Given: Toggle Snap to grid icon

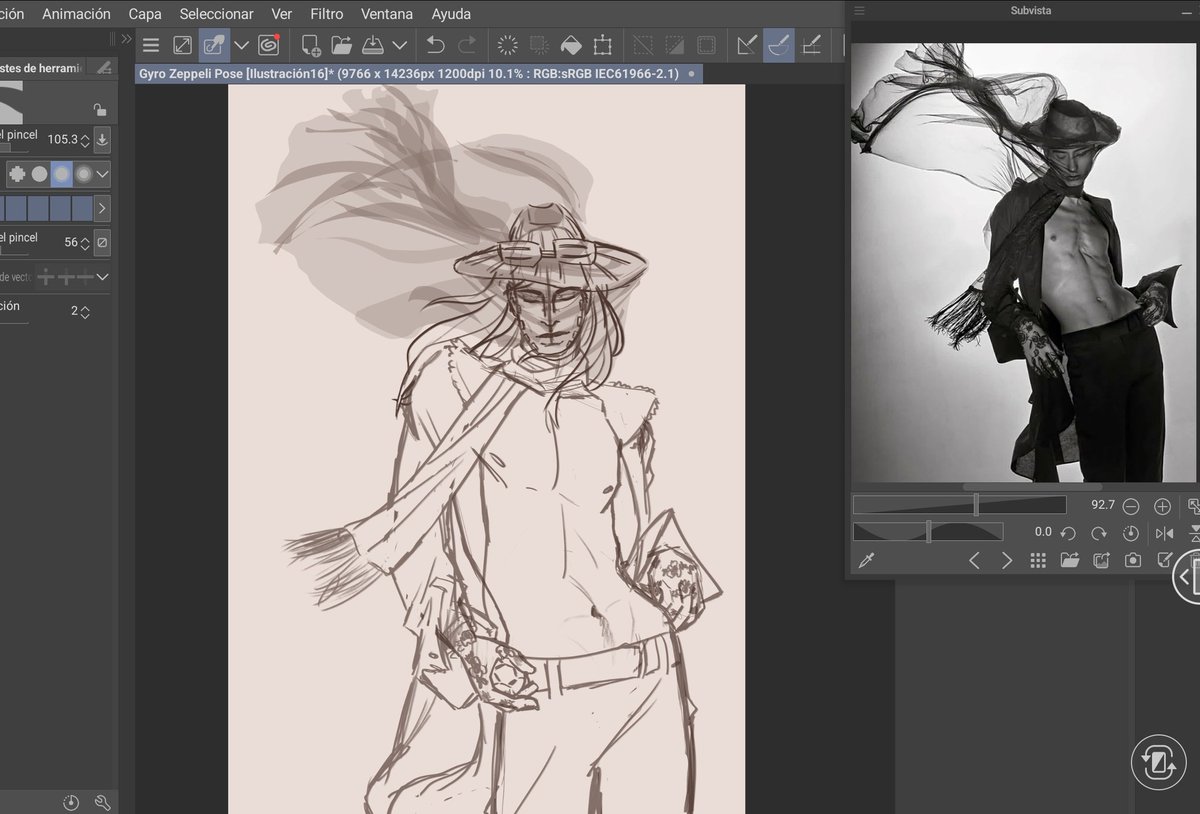Looking at the screenshot, I should pos(812,45).
